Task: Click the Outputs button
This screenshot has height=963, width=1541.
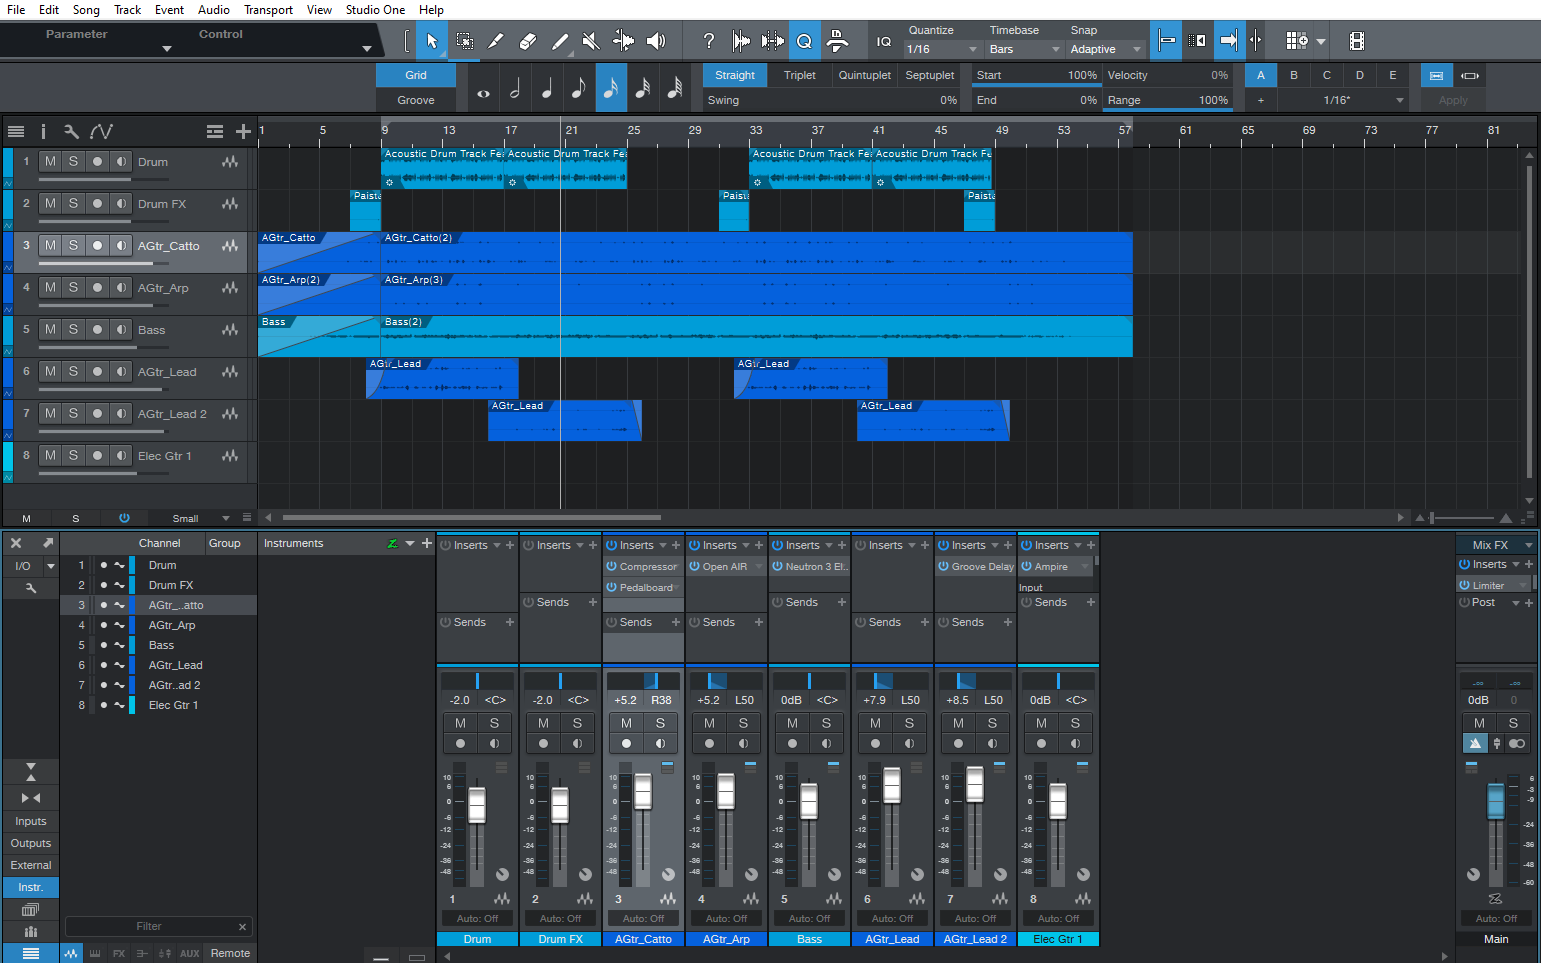Action: pos(31,843)
